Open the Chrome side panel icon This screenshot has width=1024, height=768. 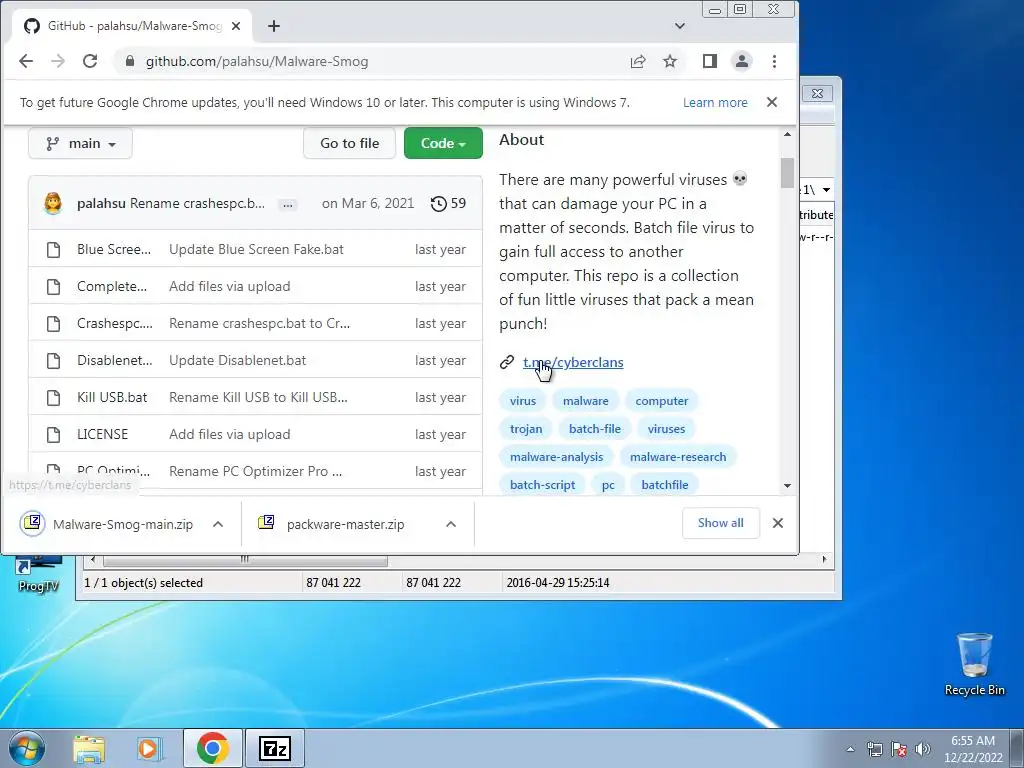tap(710, 61)
